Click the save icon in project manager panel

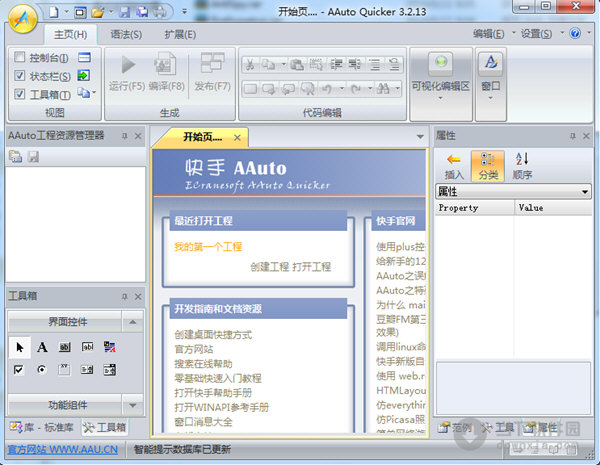(33, 157)
